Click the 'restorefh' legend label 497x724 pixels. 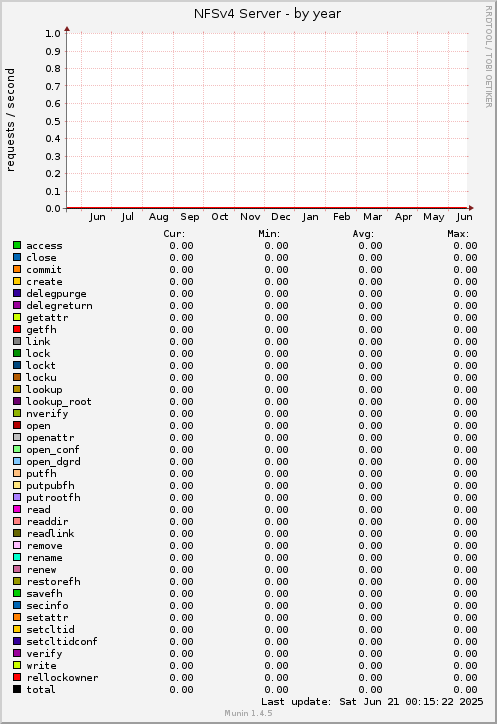53,582
